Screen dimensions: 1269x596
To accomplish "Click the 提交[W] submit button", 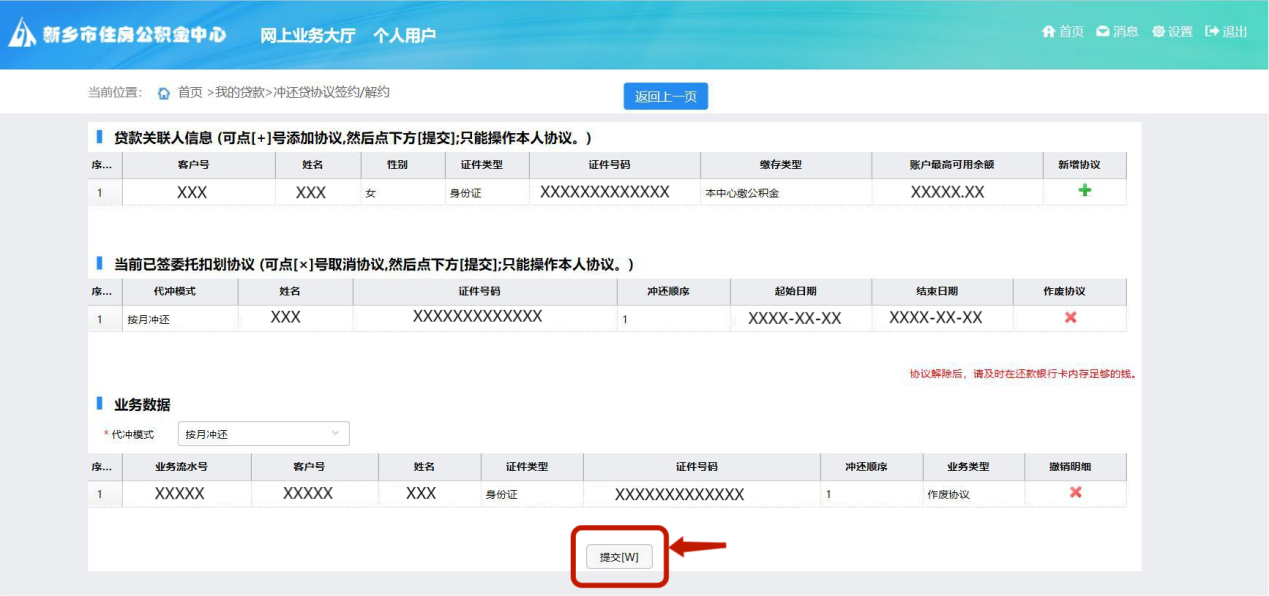I will point(619,557).
